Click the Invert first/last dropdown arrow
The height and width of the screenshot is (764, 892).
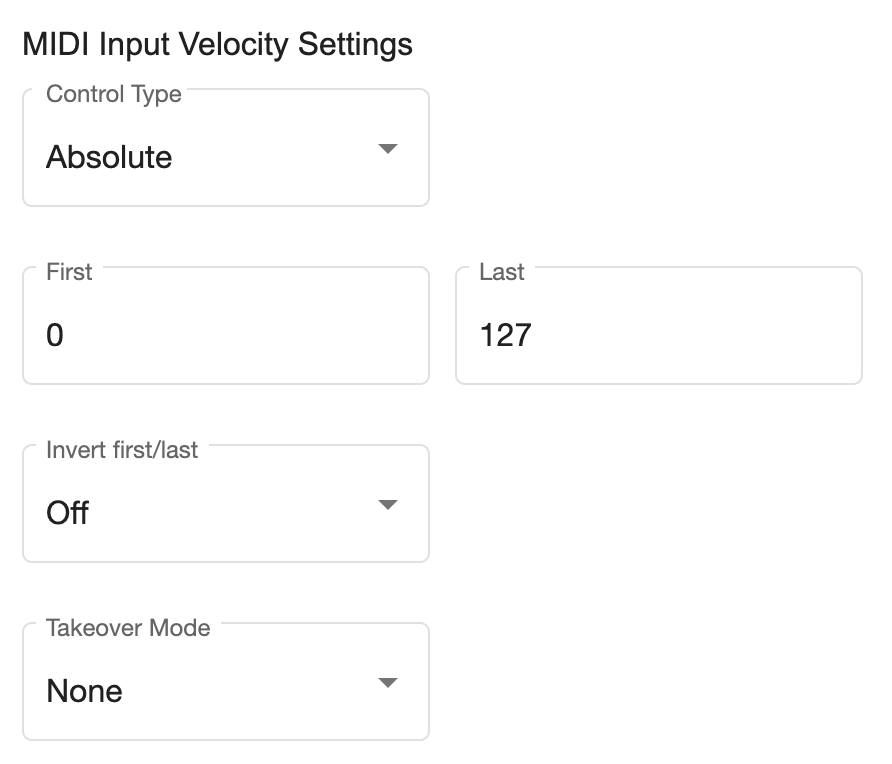(x=388, y=505)
